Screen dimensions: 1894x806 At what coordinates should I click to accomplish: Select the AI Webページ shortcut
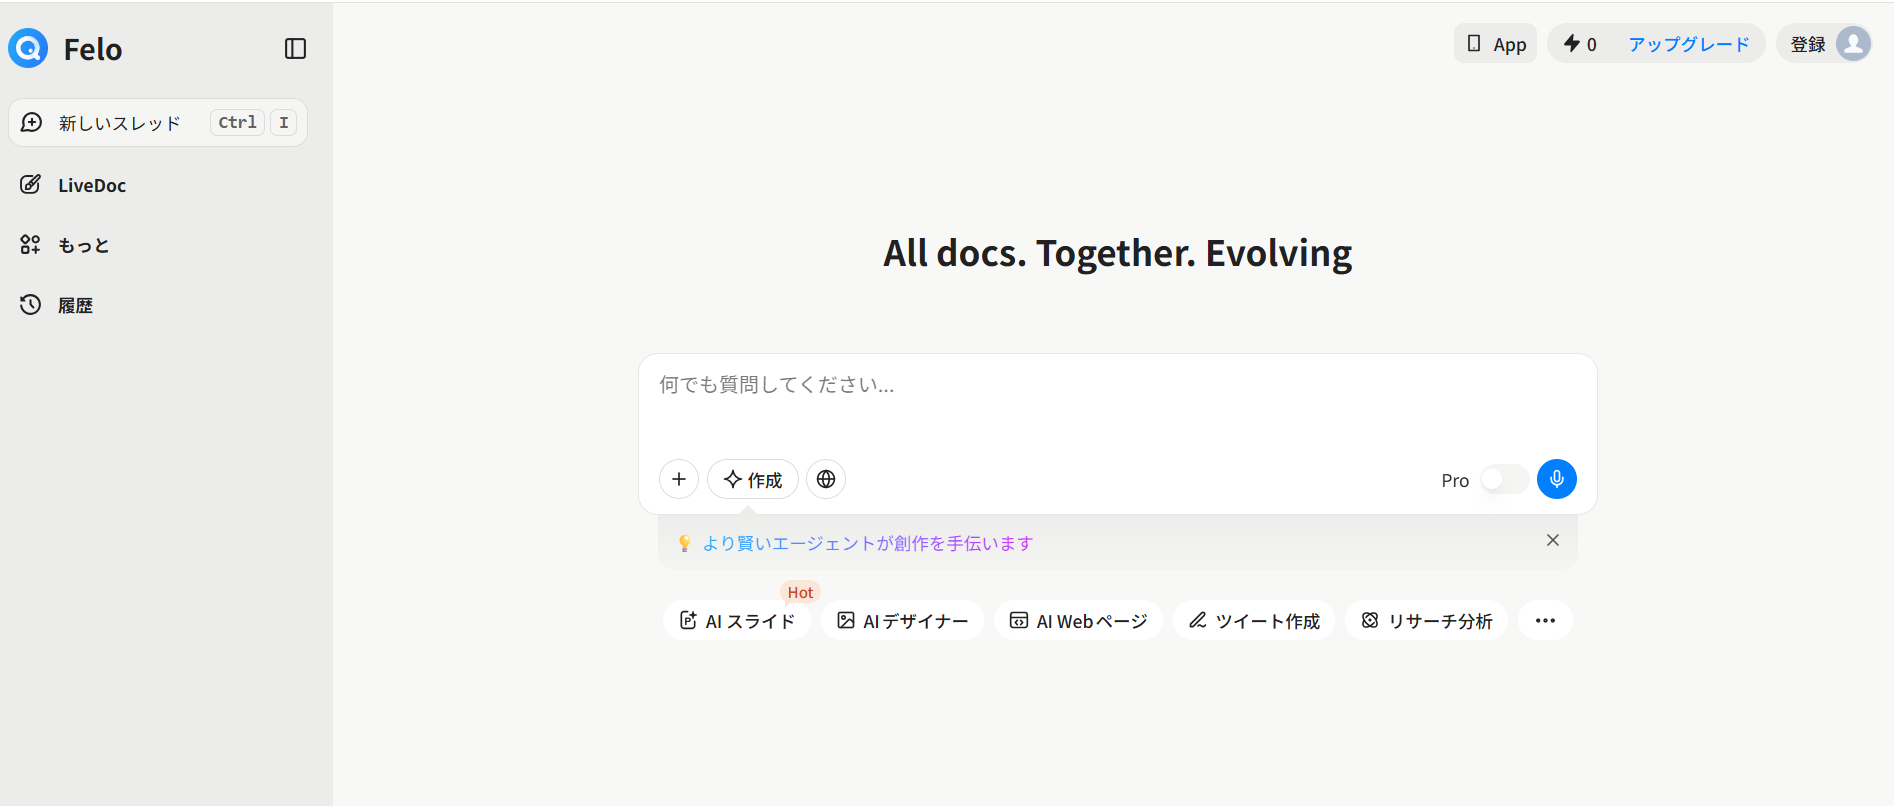1078,621
